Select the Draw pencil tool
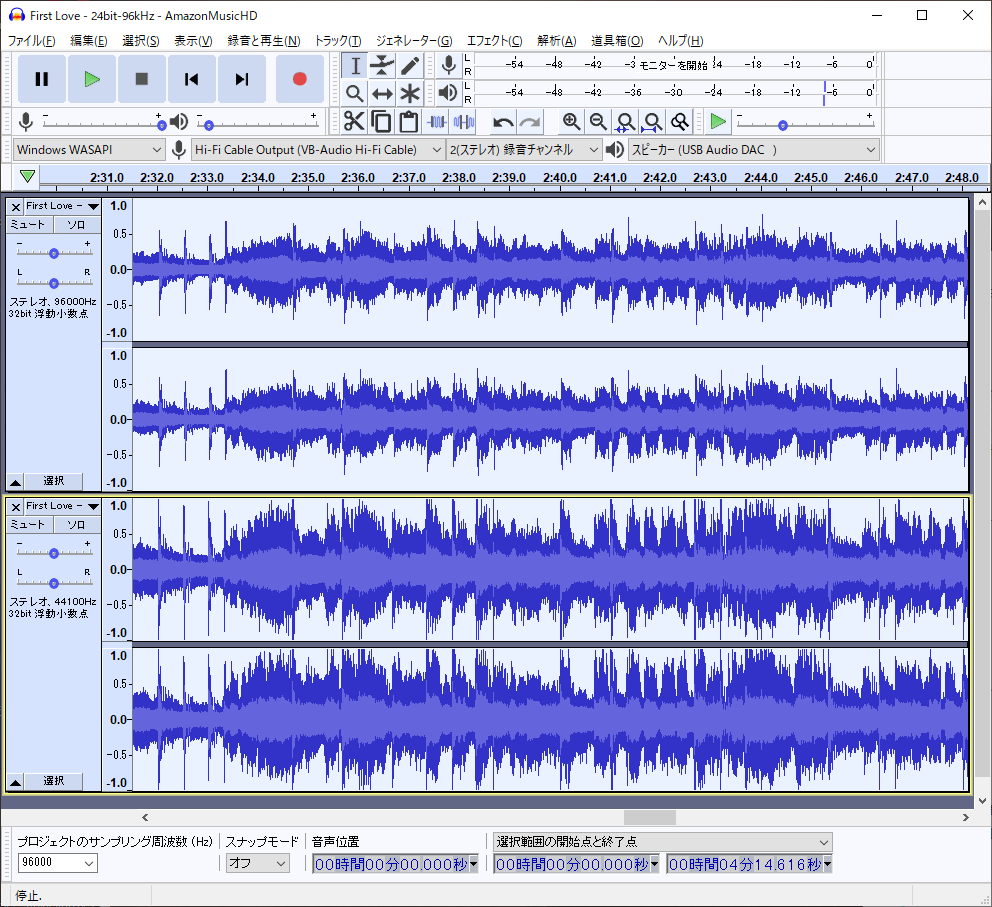 410,66
